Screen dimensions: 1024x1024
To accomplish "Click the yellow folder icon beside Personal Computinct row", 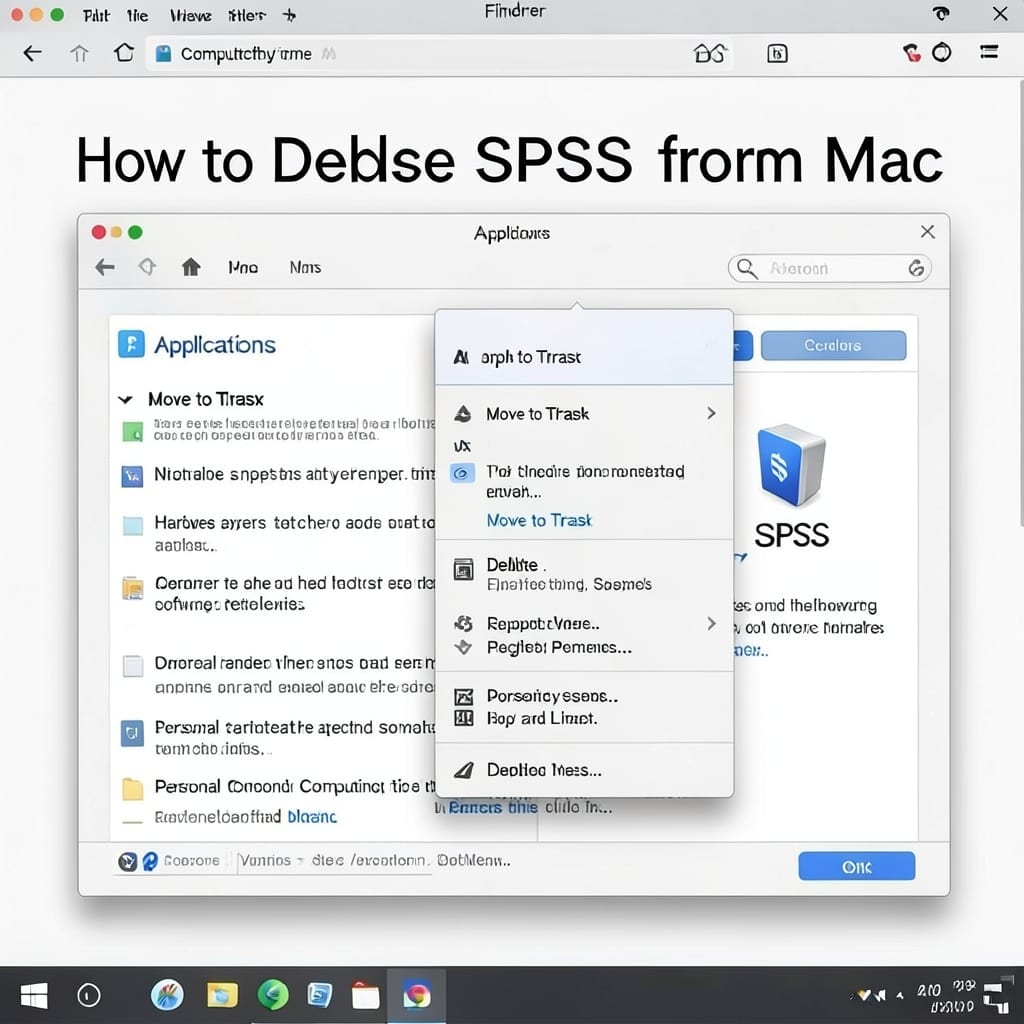I will pos(133,788).
